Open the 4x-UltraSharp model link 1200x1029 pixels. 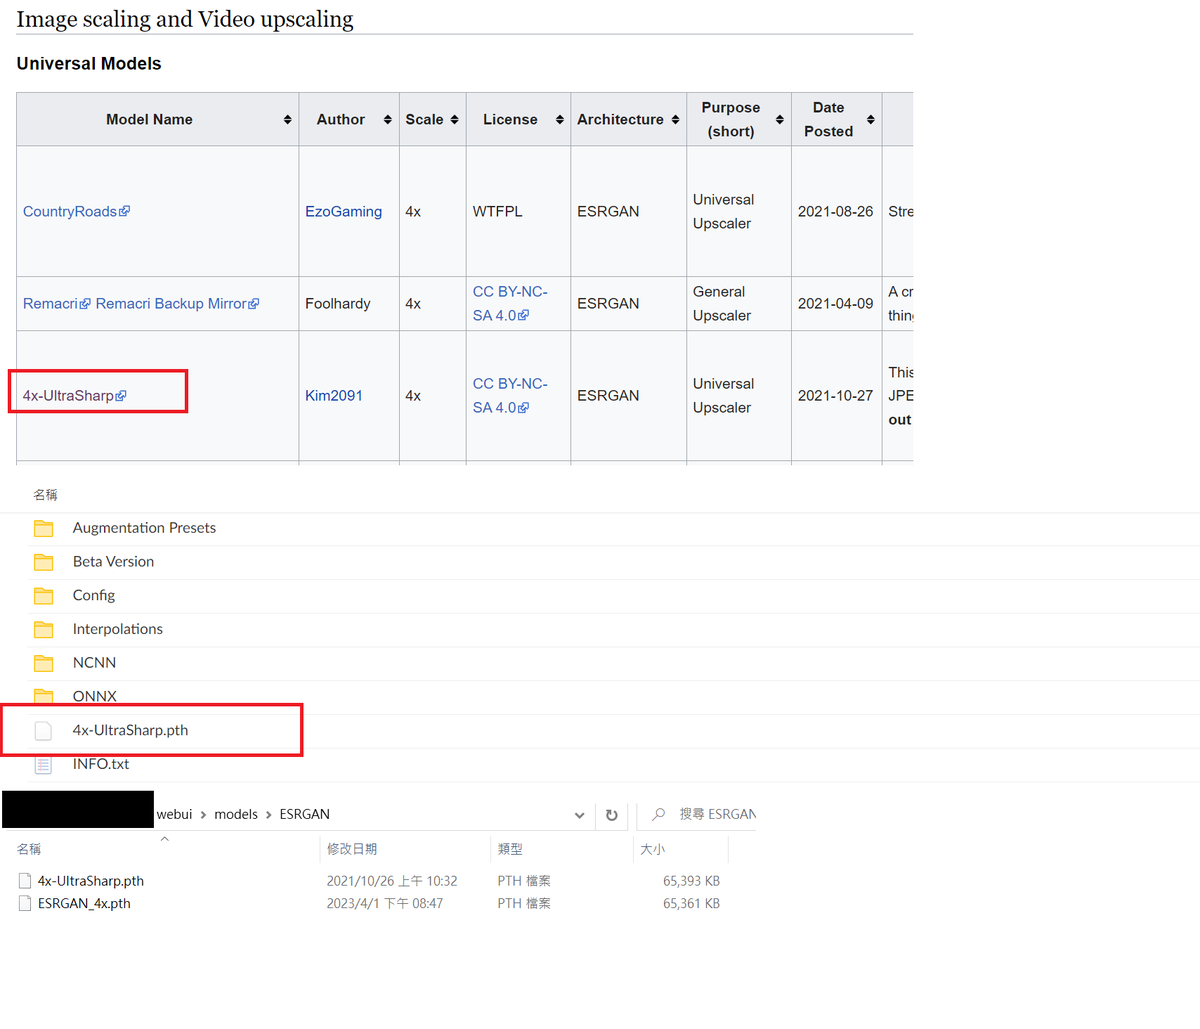(74, 395)
